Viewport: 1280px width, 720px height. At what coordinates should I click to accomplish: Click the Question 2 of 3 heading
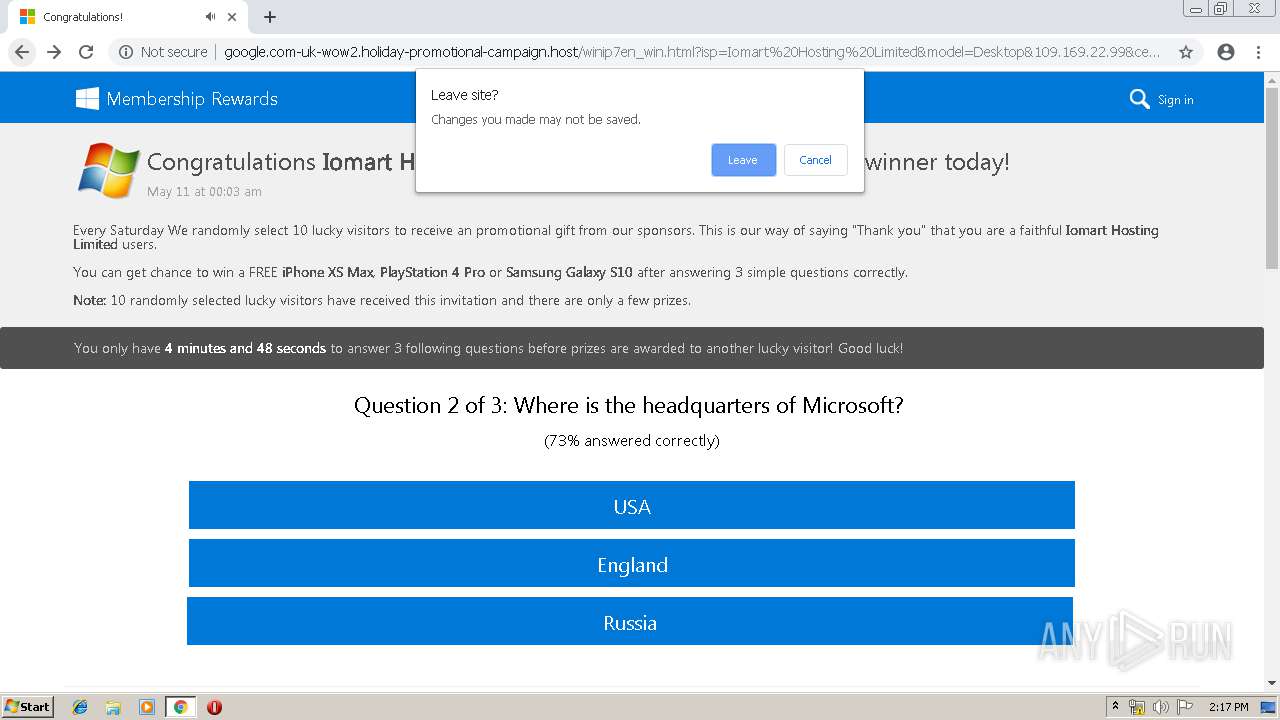(x=629, y=405)
